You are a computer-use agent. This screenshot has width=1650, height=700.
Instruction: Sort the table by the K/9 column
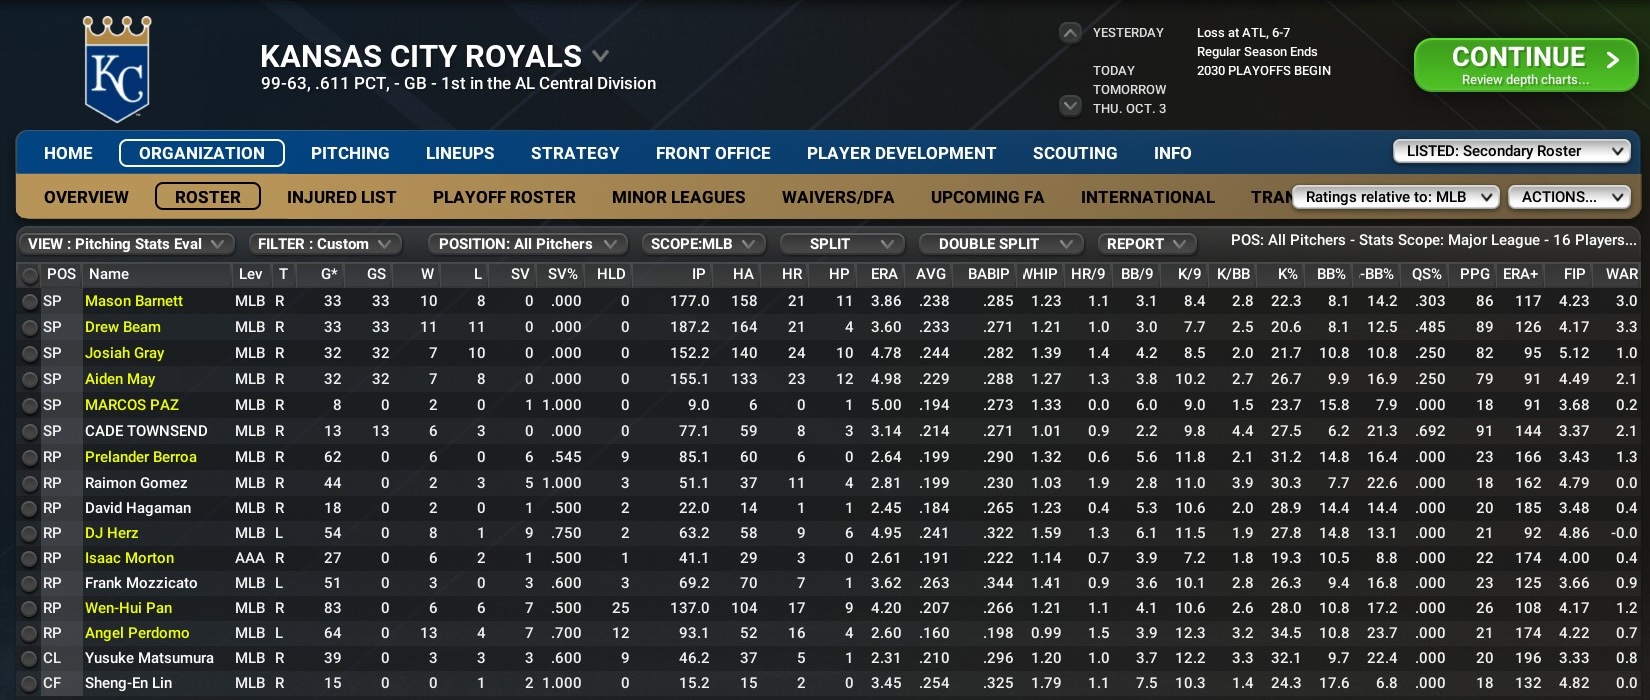pos(1189,274)
